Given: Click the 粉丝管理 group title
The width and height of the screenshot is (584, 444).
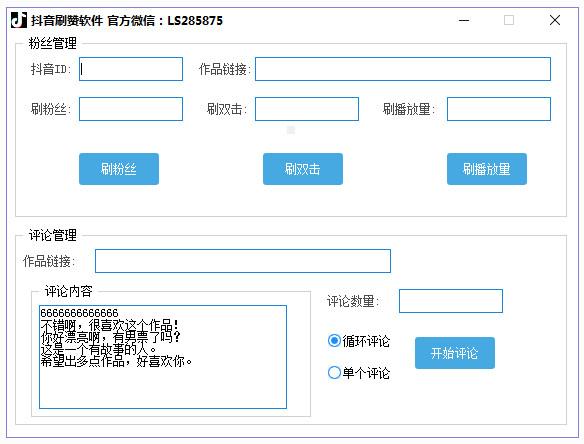Looking at the screenshot, I should click(x=53, y=44).
